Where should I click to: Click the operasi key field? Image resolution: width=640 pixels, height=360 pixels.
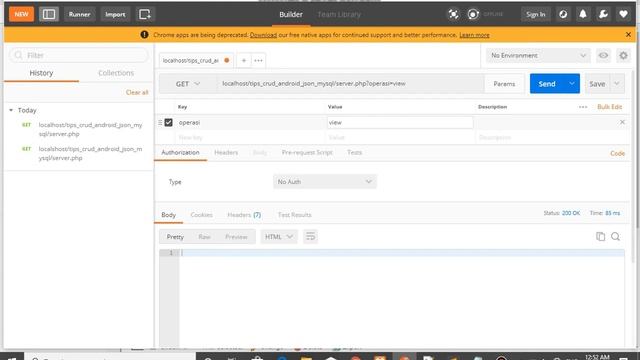click(250, 122)
